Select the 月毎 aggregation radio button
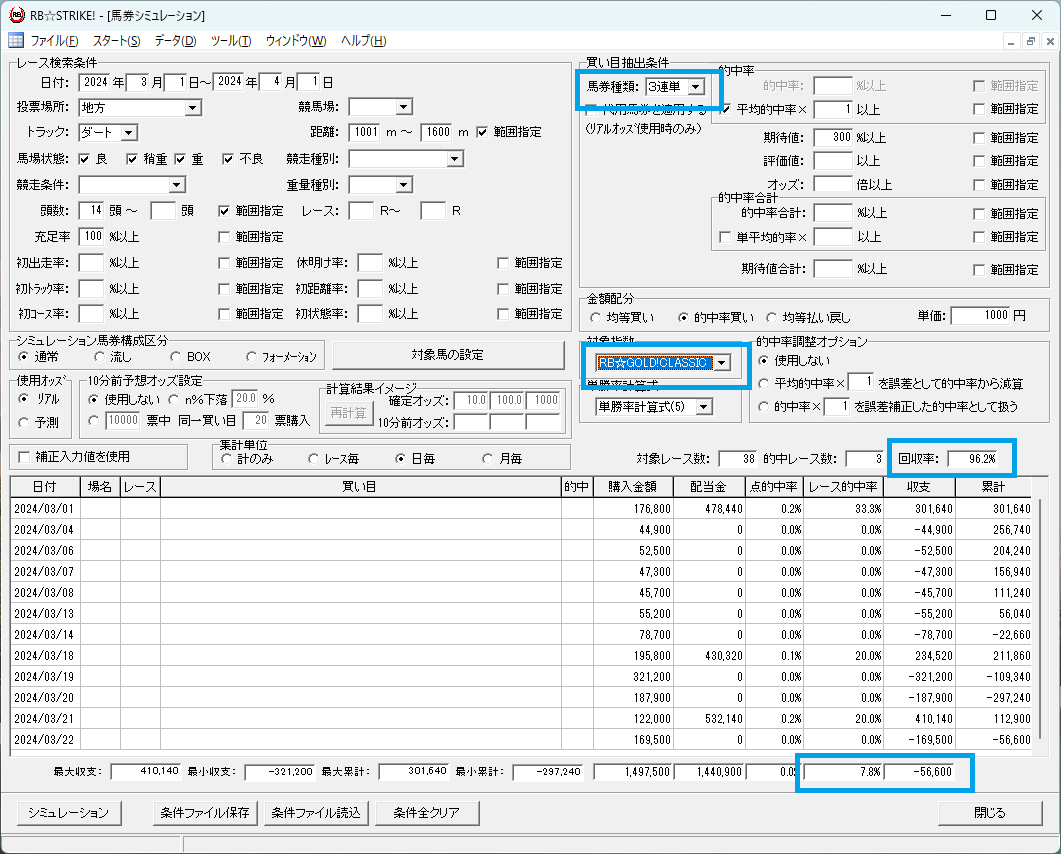 (x=487, y=459)
